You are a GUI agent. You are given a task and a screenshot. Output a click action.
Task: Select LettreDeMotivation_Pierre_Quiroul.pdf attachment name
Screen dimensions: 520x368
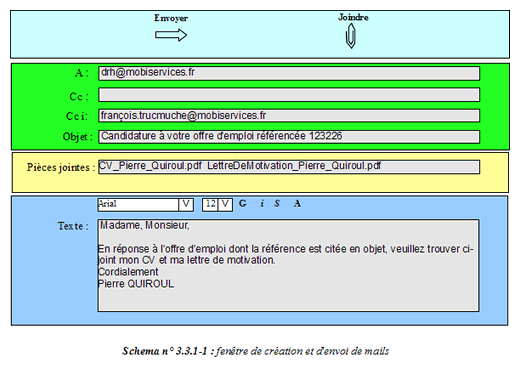[x=294, y=166]
